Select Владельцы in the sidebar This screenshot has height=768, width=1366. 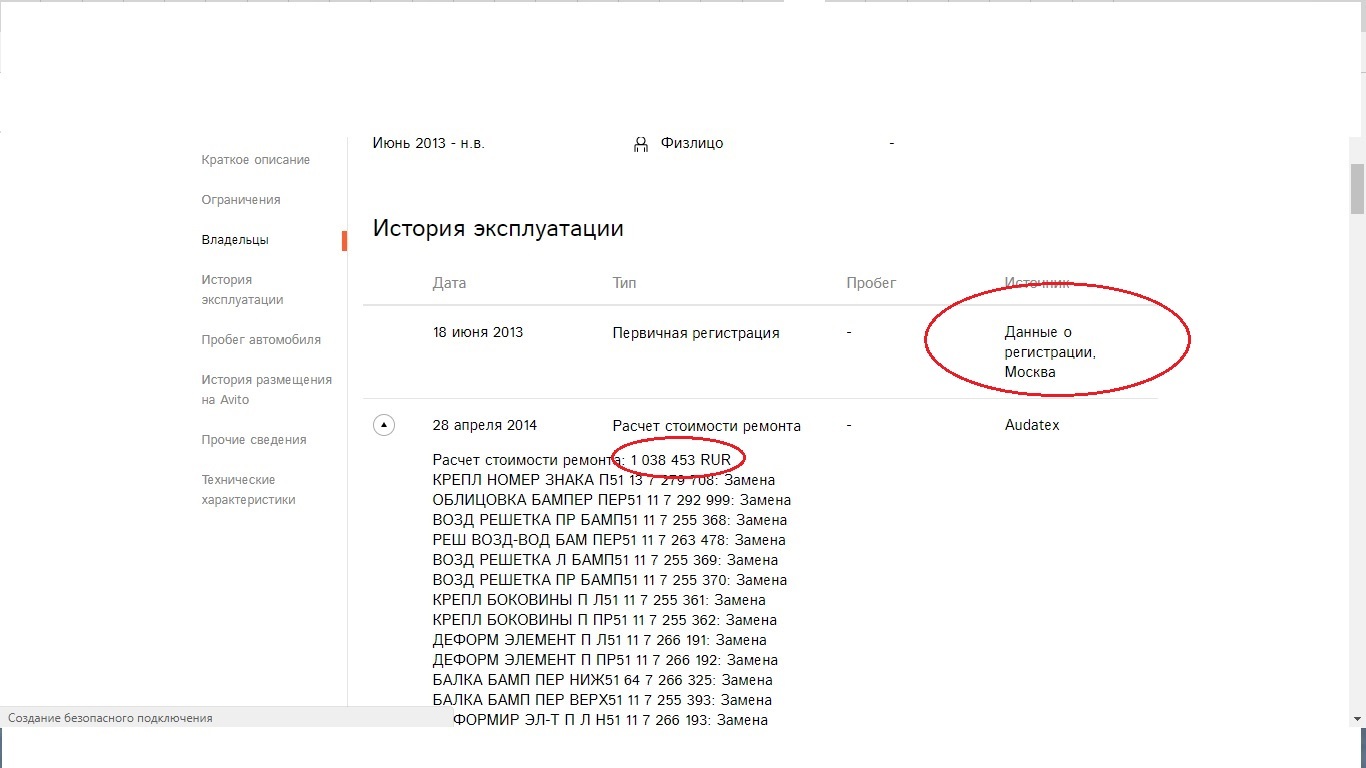pyautogui.click(x=235, y=240)
